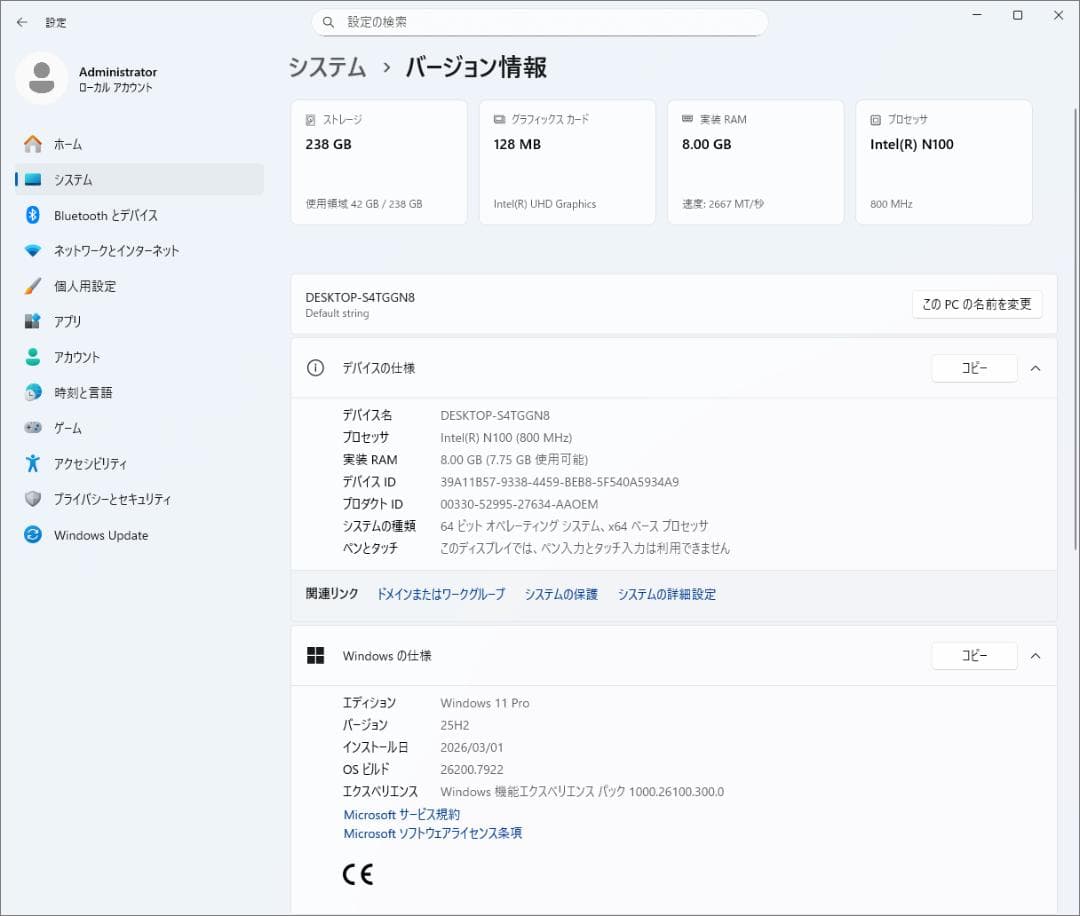This screenshot has width=1080, height=916.
Task: Open the プロセッサ Intel(R) N100 card
Action: click(944, 162)
